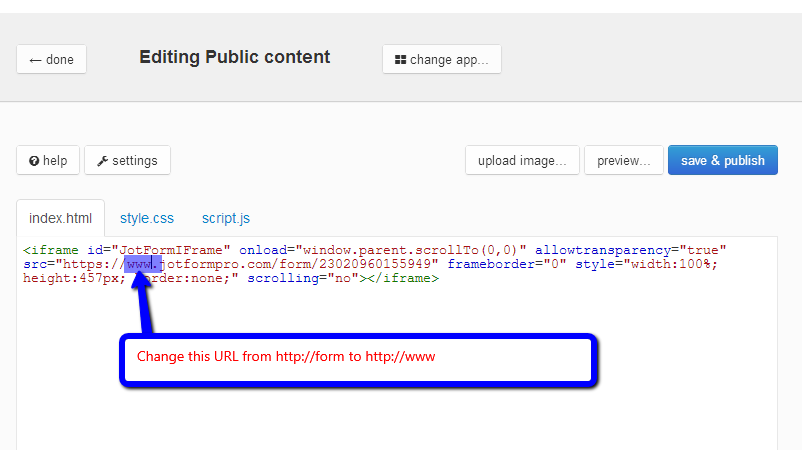Click the onload attribute in the code
804x450 pixels.
click(x=265, y=249)
